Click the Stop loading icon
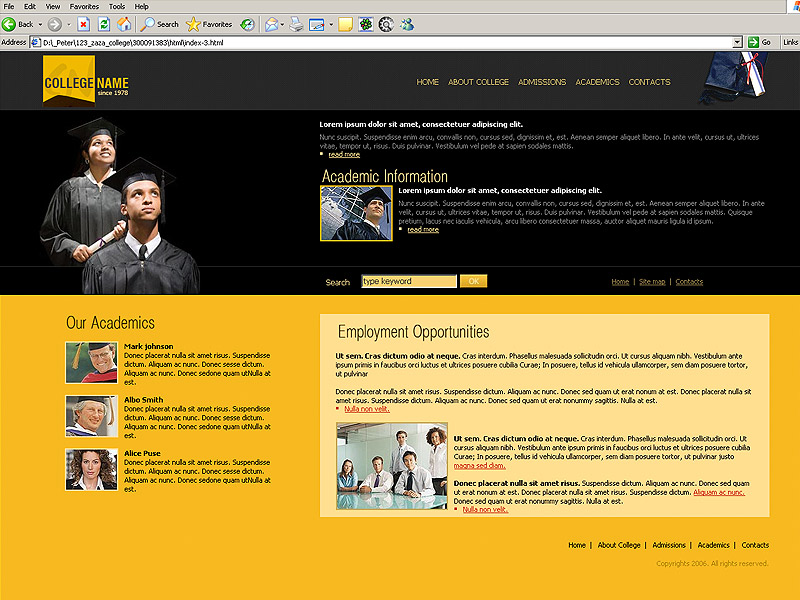The height and width of the screenshot is (600, 800). pyautogui.click(x=83, y=23)
